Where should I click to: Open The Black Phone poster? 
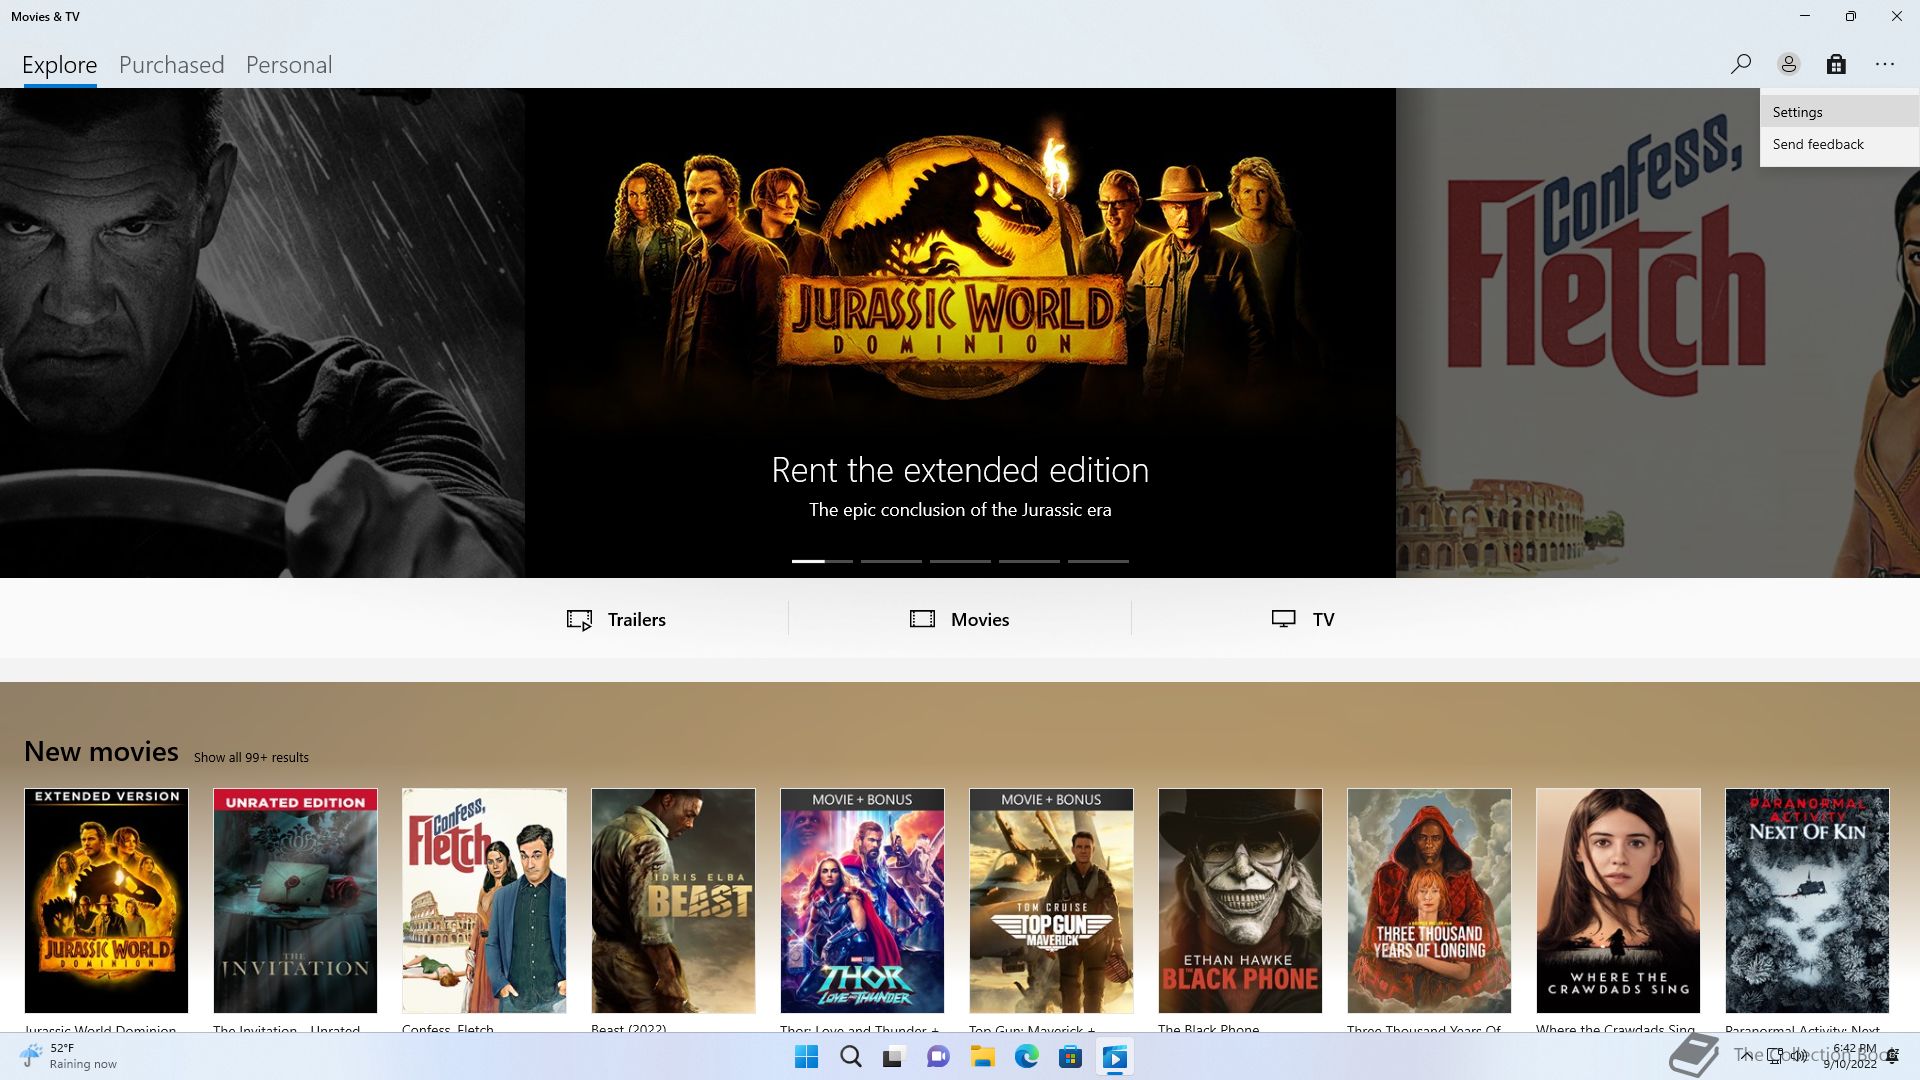(1240, 900)
